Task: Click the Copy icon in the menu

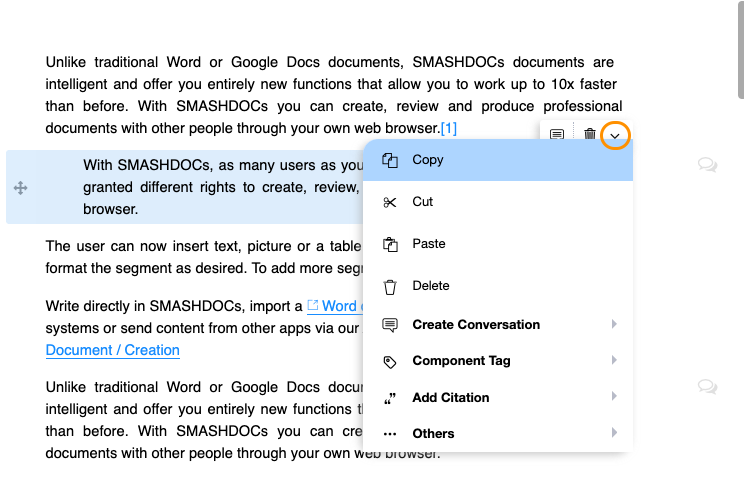Action: point(390,160)
